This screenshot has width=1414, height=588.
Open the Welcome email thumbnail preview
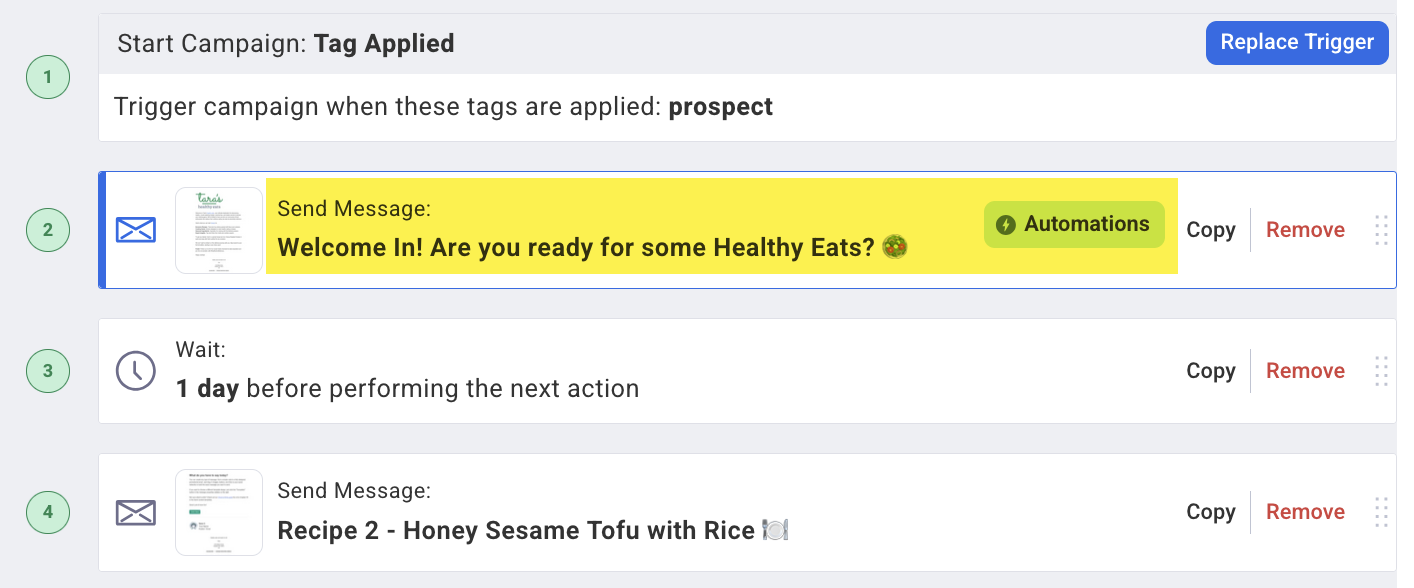pyautogui.click(x=219, y=230)
